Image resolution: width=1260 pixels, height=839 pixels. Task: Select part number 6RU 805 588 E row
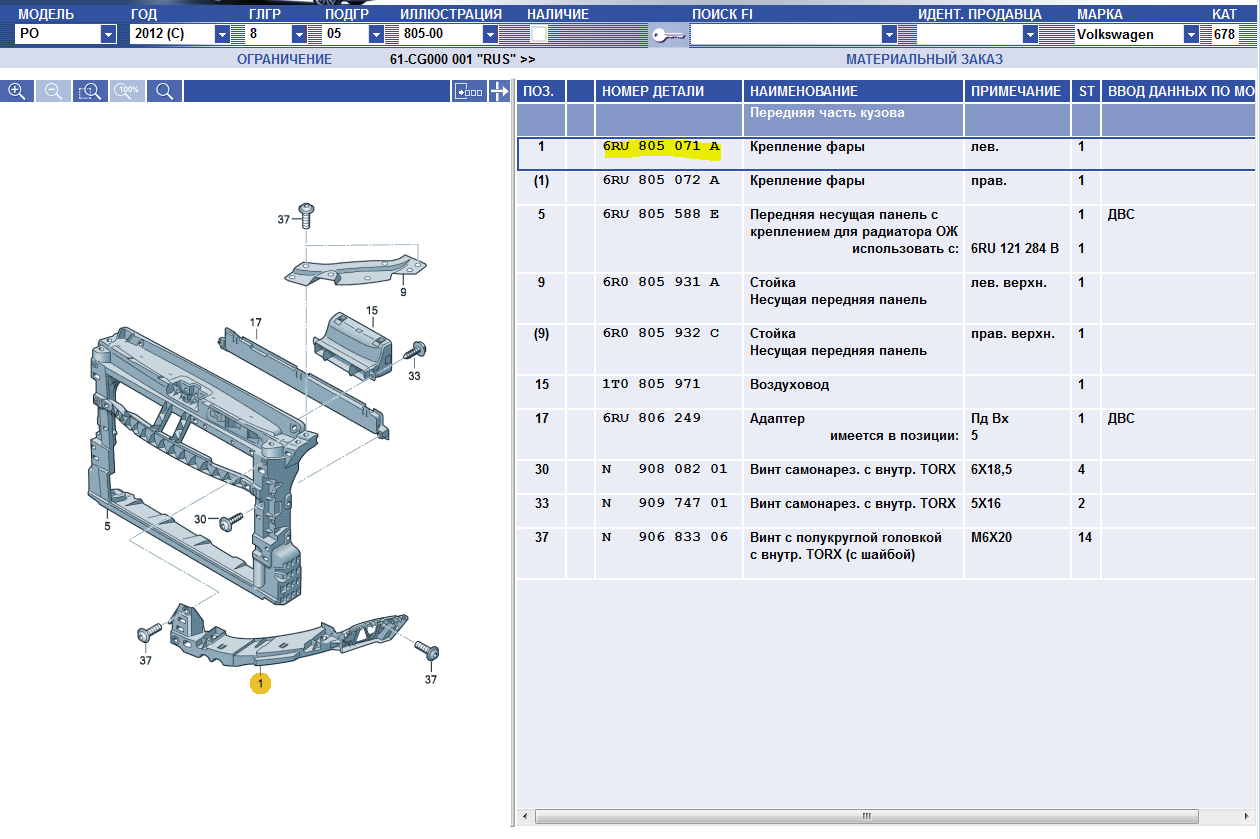tap(660, 215)
